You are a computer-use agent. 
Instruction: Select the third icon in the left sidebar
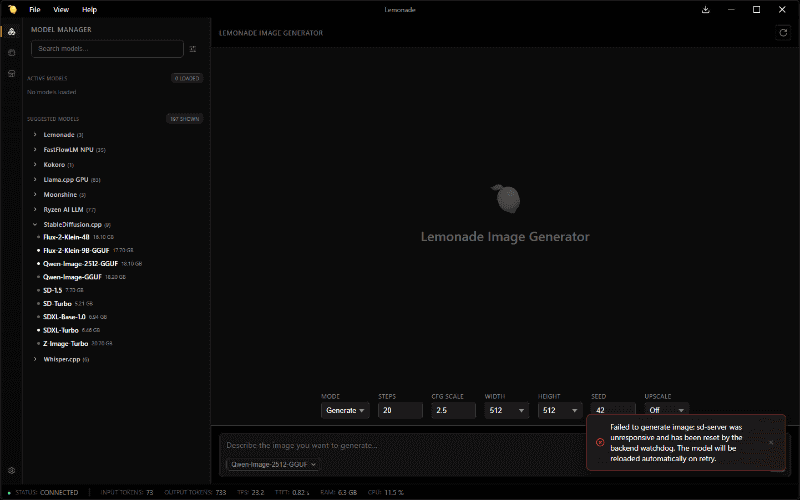tap(11, 73)
